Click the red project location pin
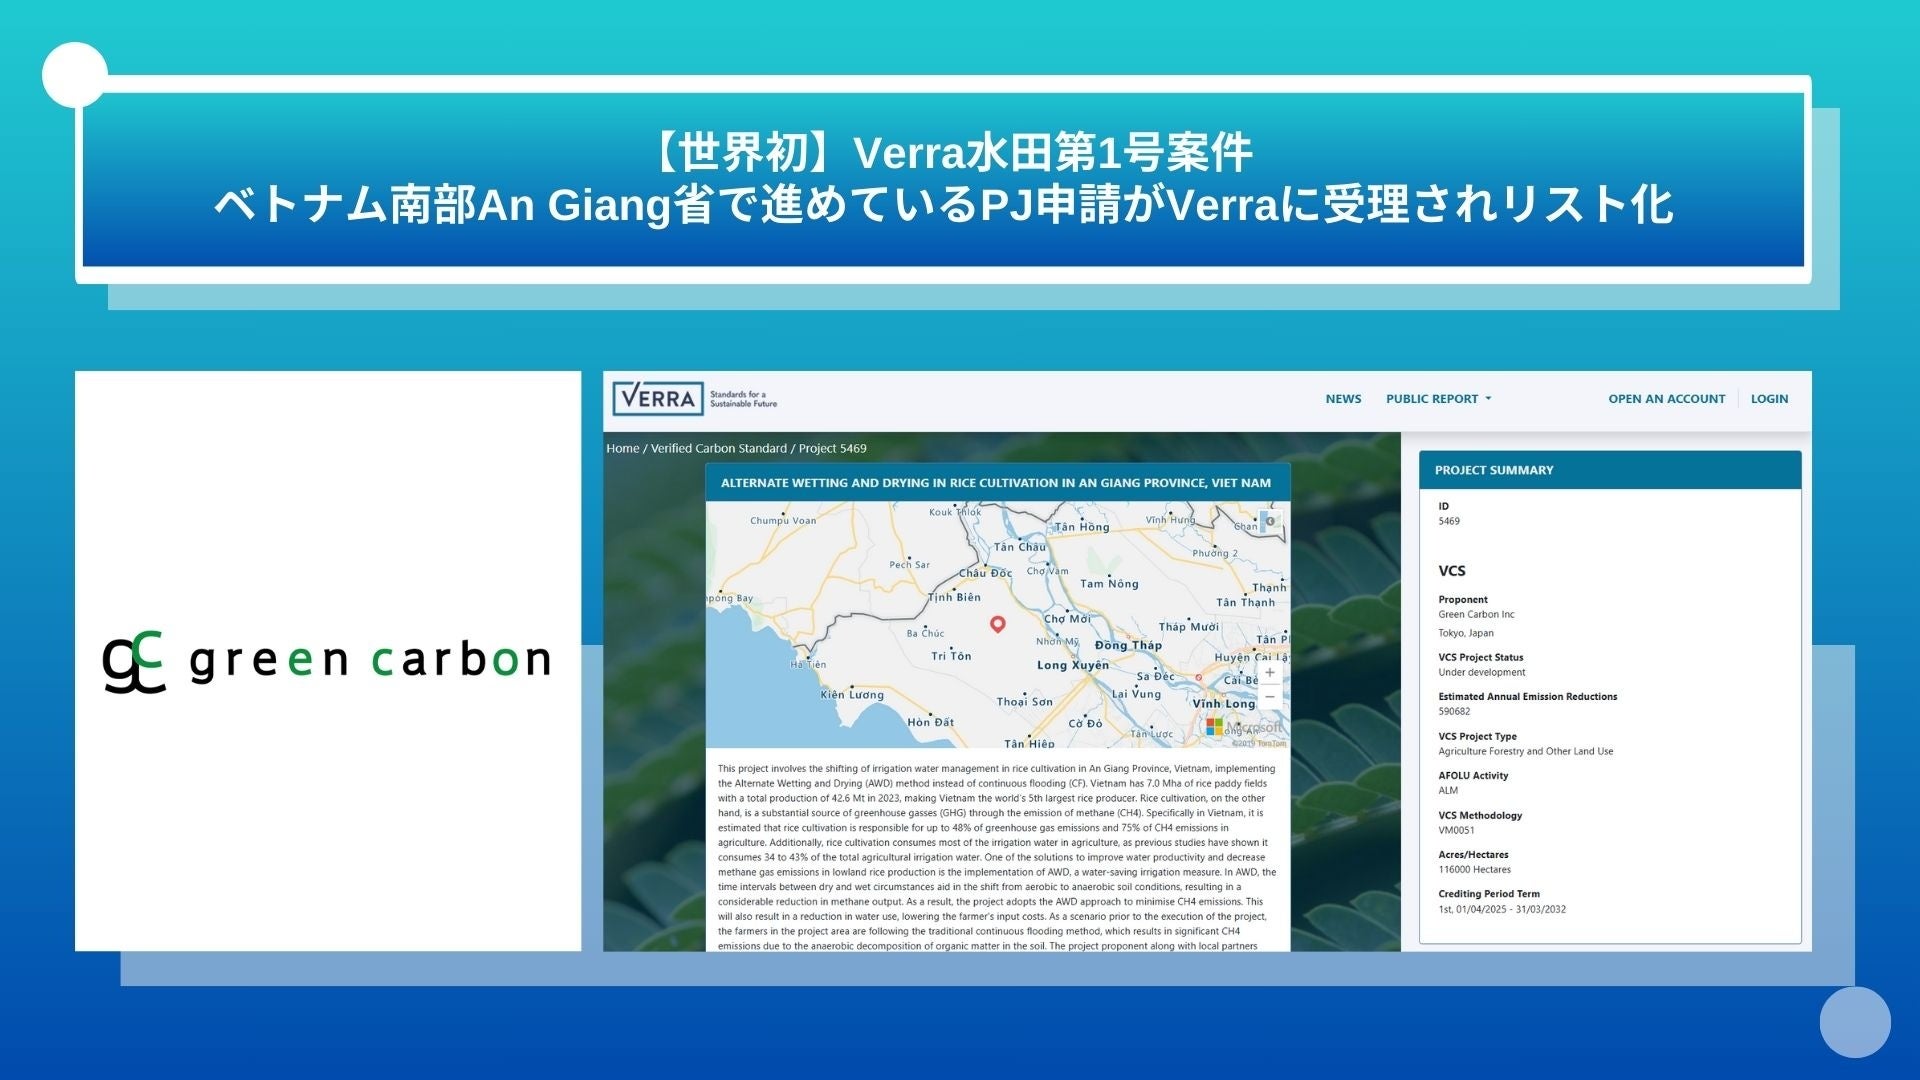 (997, 624)
